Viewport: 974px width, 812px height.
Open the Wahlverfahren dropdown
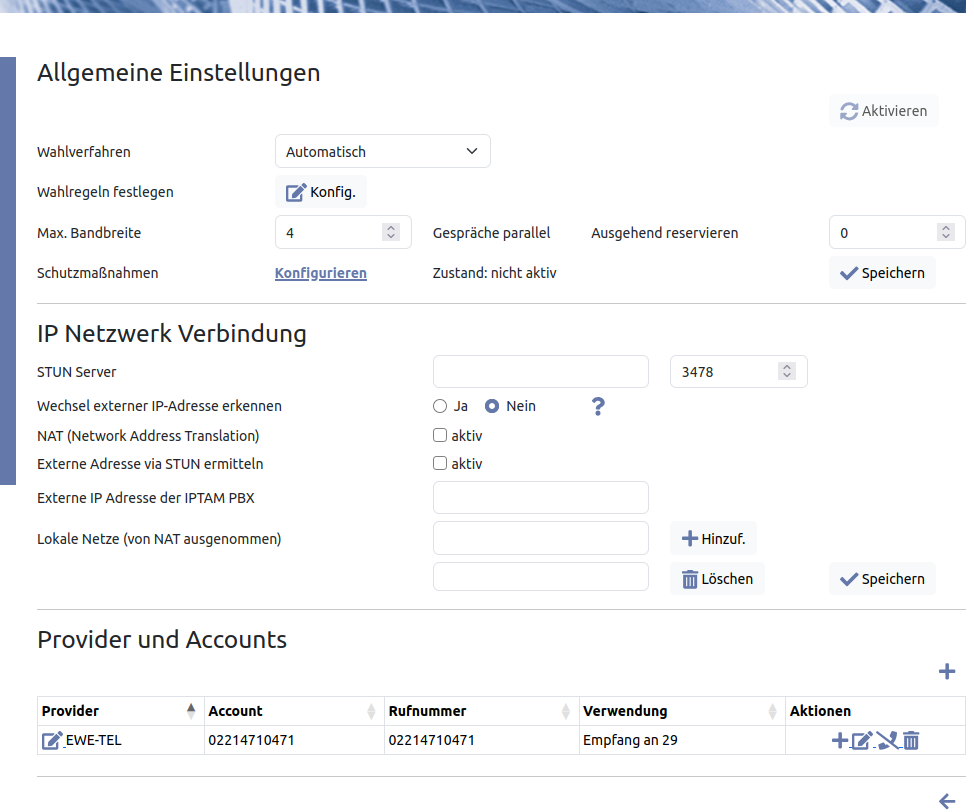point(382,152)
